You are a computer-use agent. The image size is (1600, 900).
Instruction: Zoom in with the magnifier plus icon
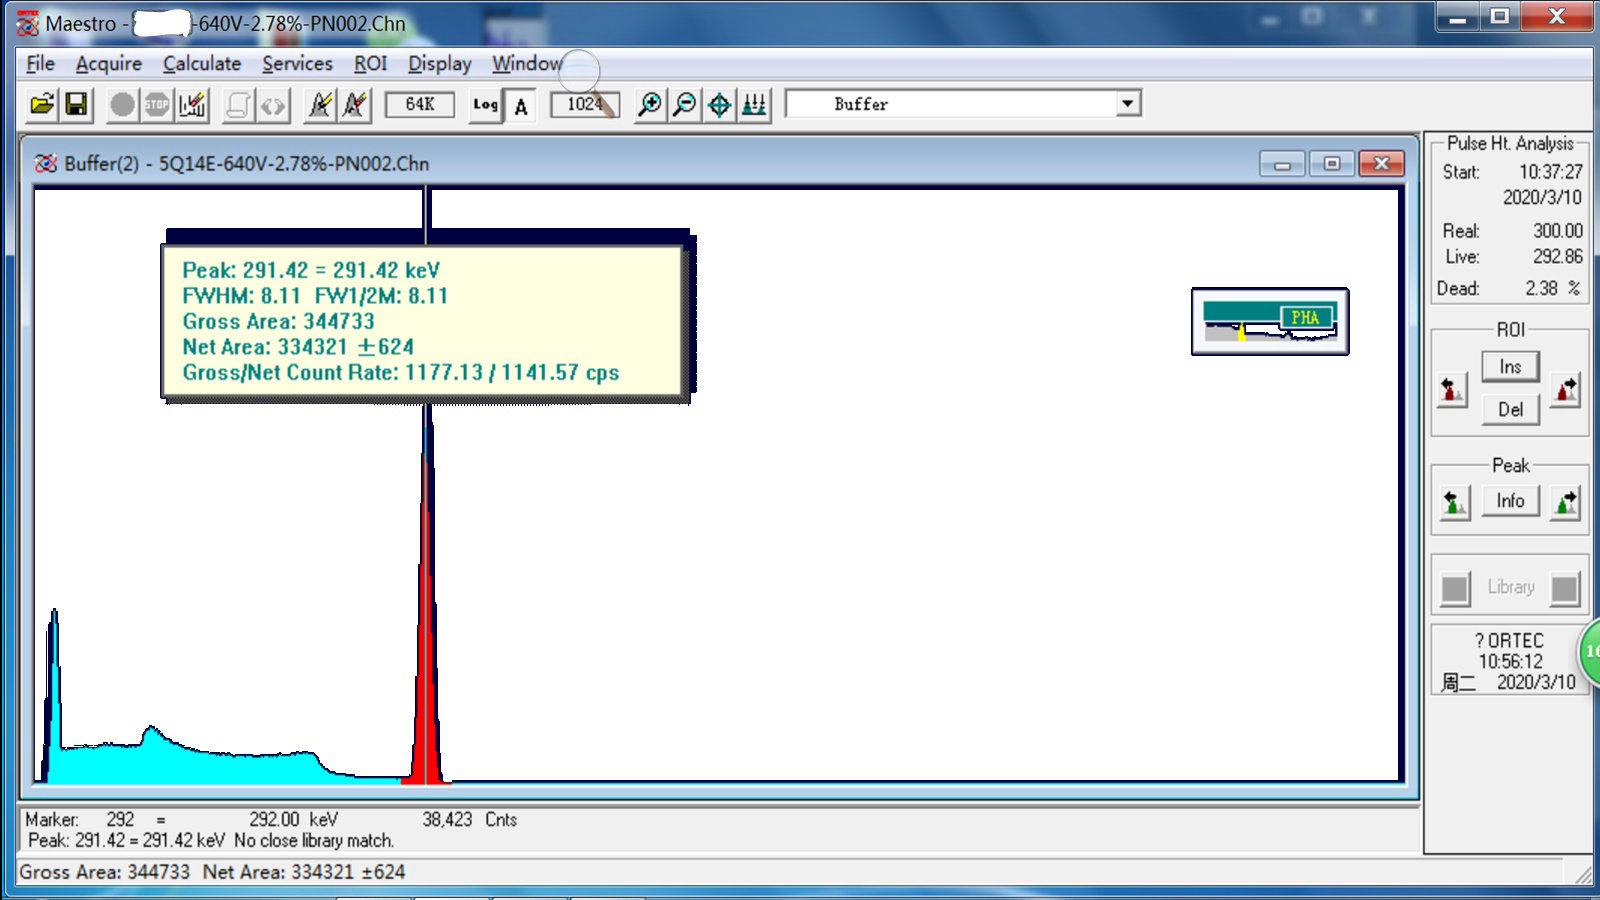pos(650,104)
